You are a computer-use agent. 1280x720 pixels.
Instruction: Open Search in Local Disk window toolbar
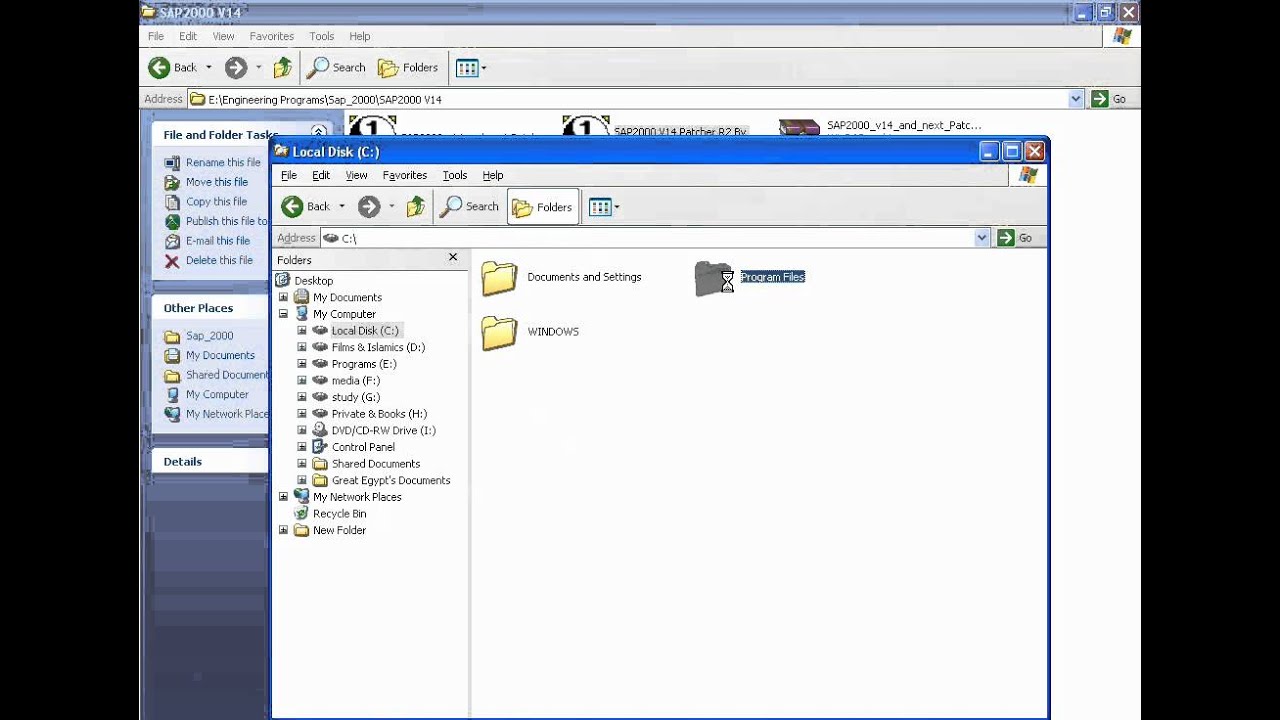[470, 207]
